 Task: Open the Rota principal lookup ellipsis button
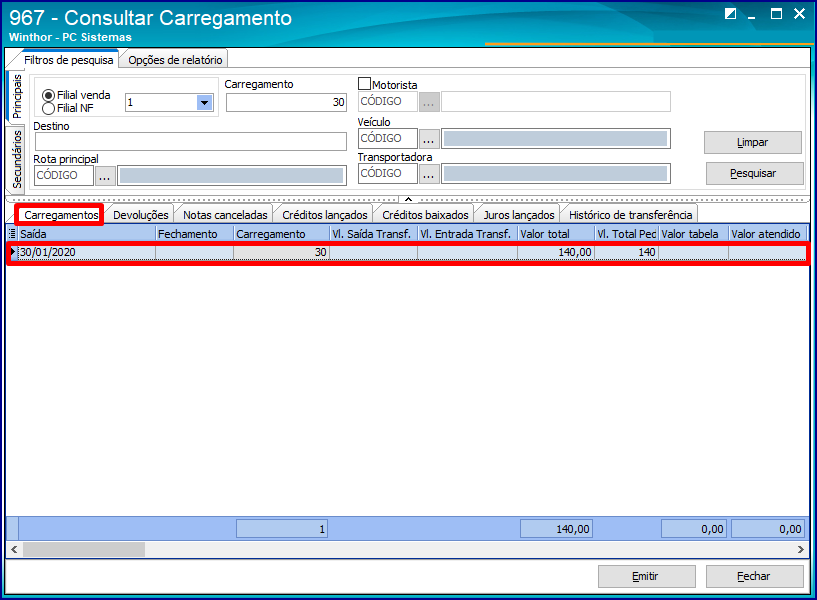tap(105, 176)
